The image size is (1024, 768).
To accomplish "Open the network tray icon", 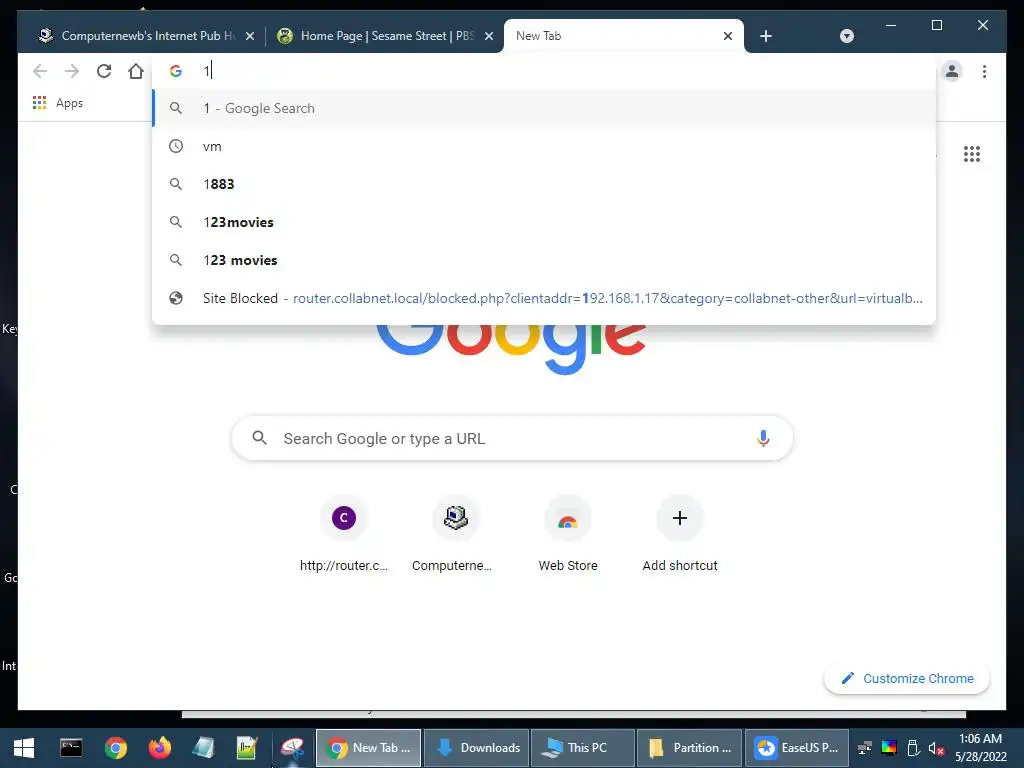I will tap(865, 748).
